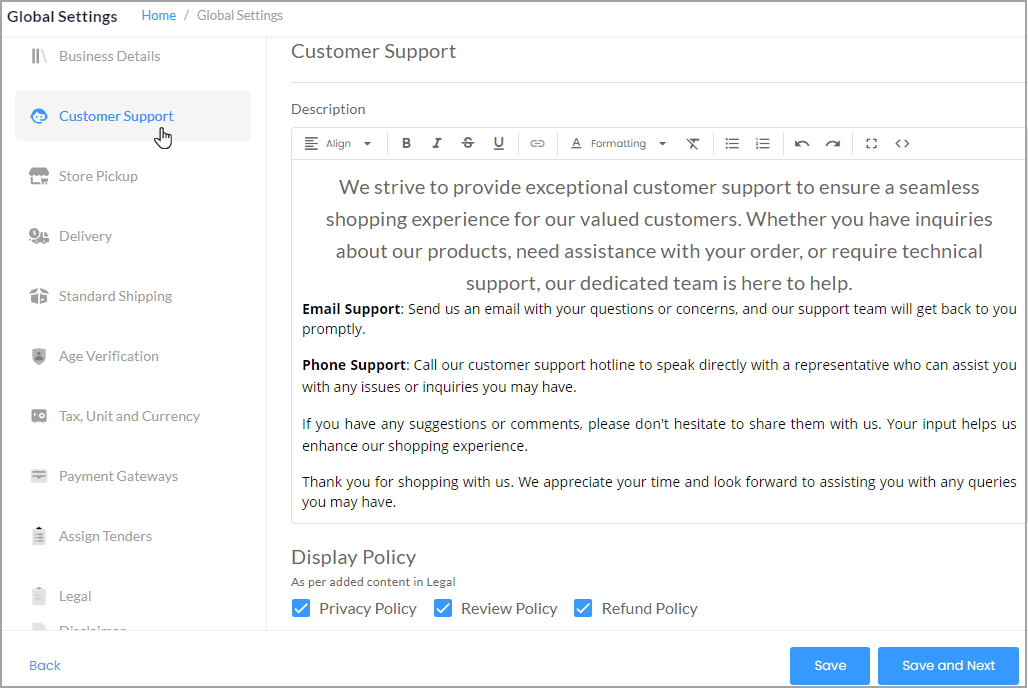Toggle bold formatting in editor toolbar
Viewport: 1028px width, 688px height.
tap(406, 143)
